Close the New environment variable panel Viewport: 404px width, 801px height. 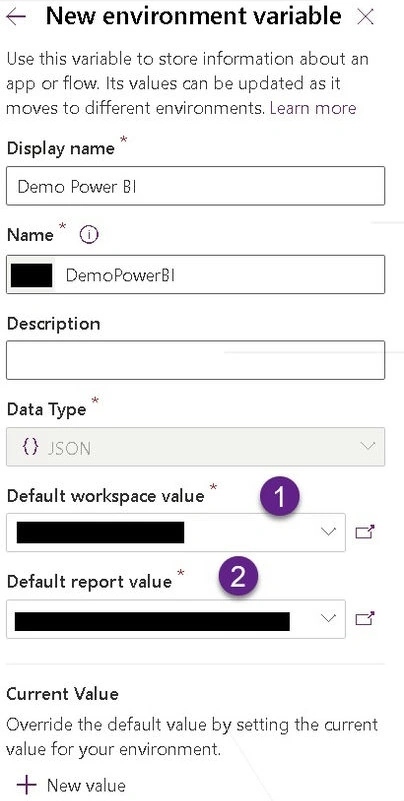coord(365,17)
